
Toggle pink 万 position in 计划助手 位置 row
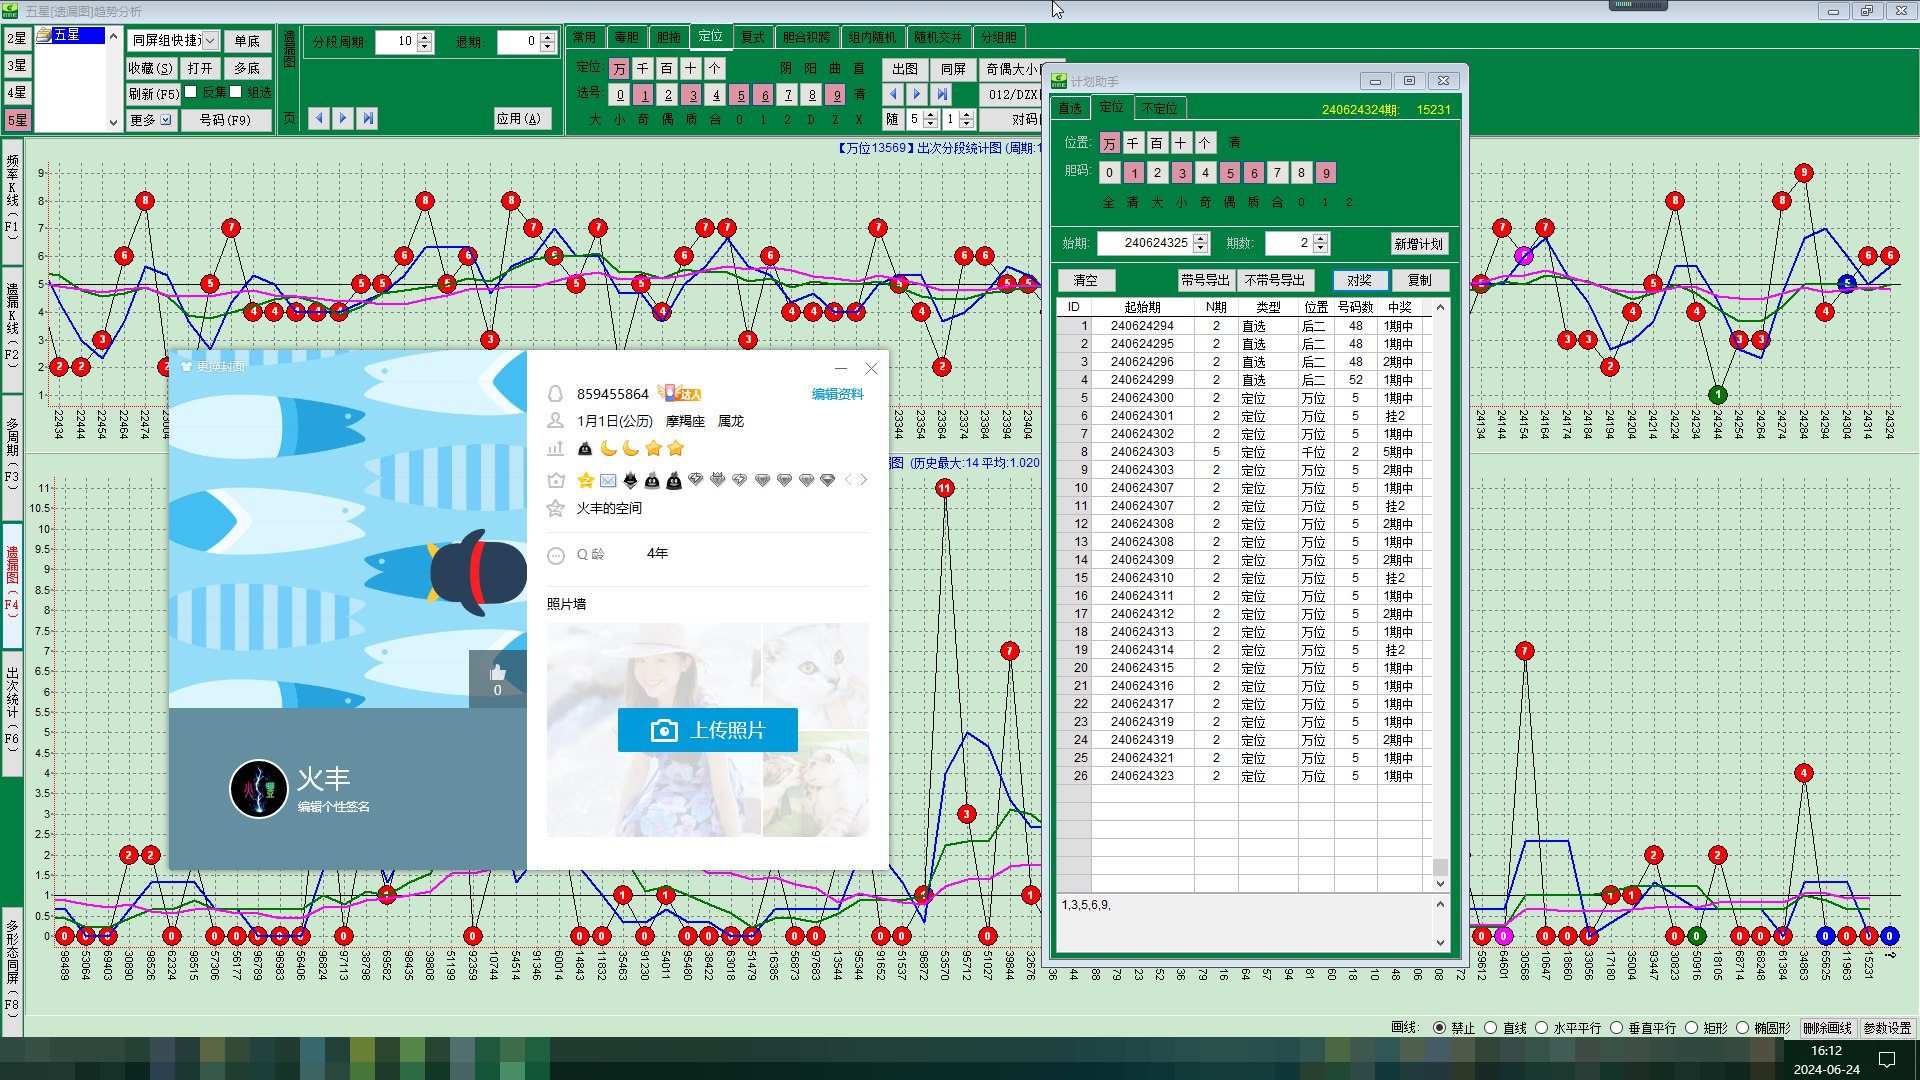click(x=1108, y=143)
